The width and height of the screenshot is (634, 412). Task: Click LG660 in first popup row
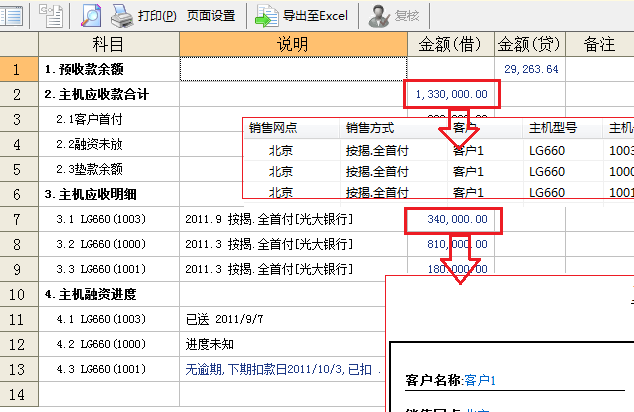547,150
